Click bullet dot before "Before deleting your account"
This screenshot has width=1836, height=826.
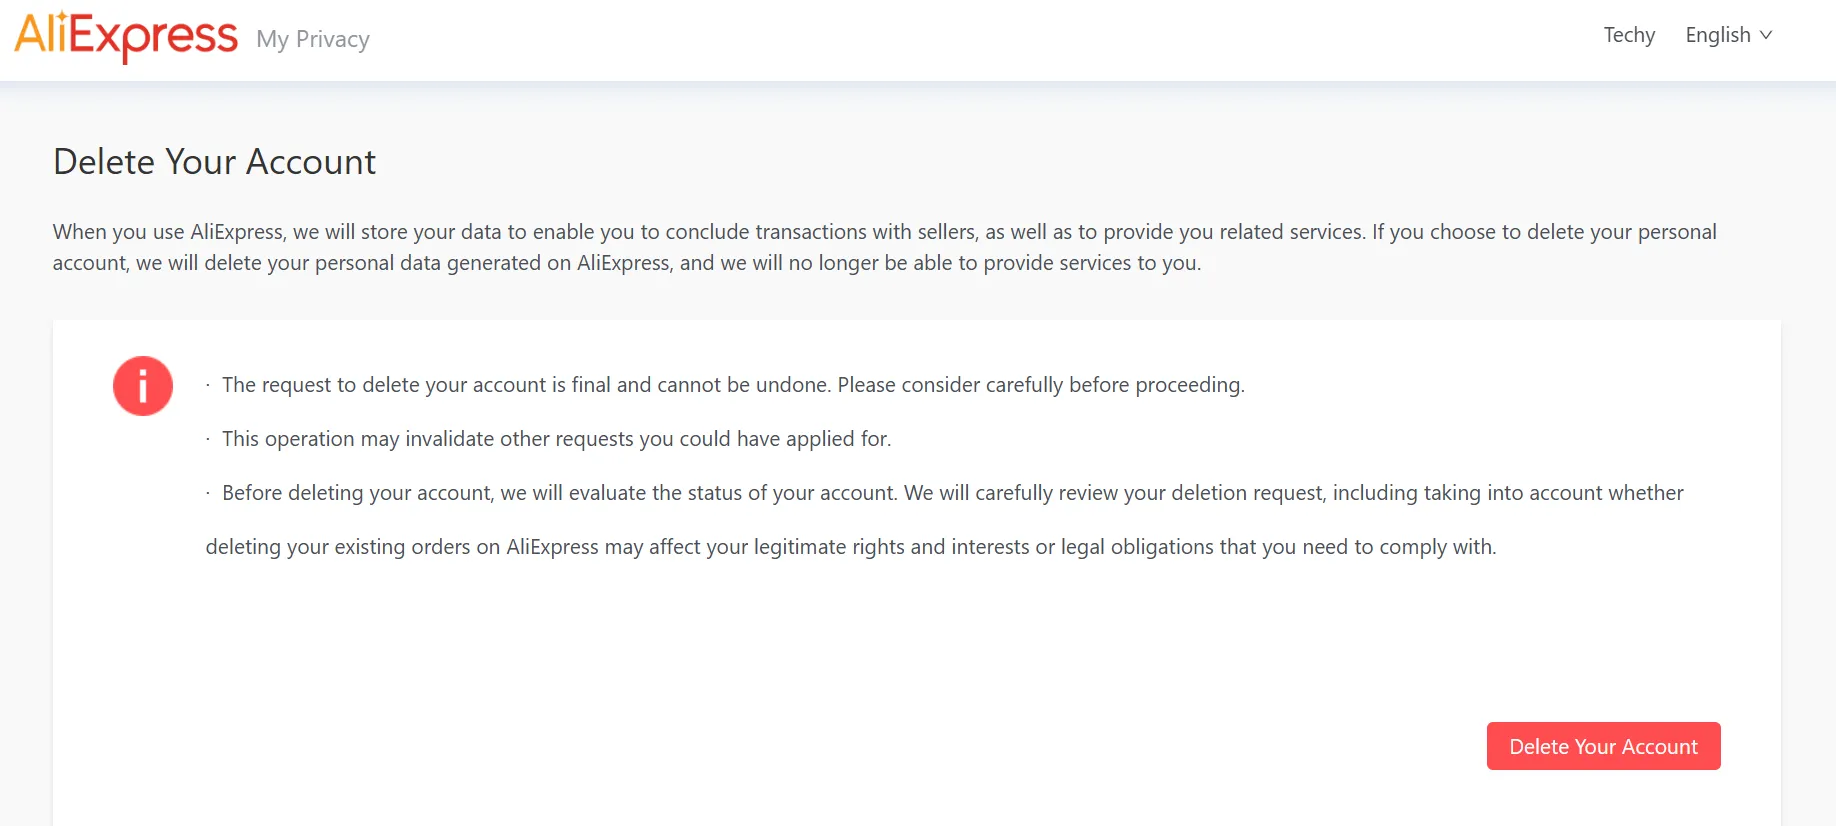coord(208,494)
